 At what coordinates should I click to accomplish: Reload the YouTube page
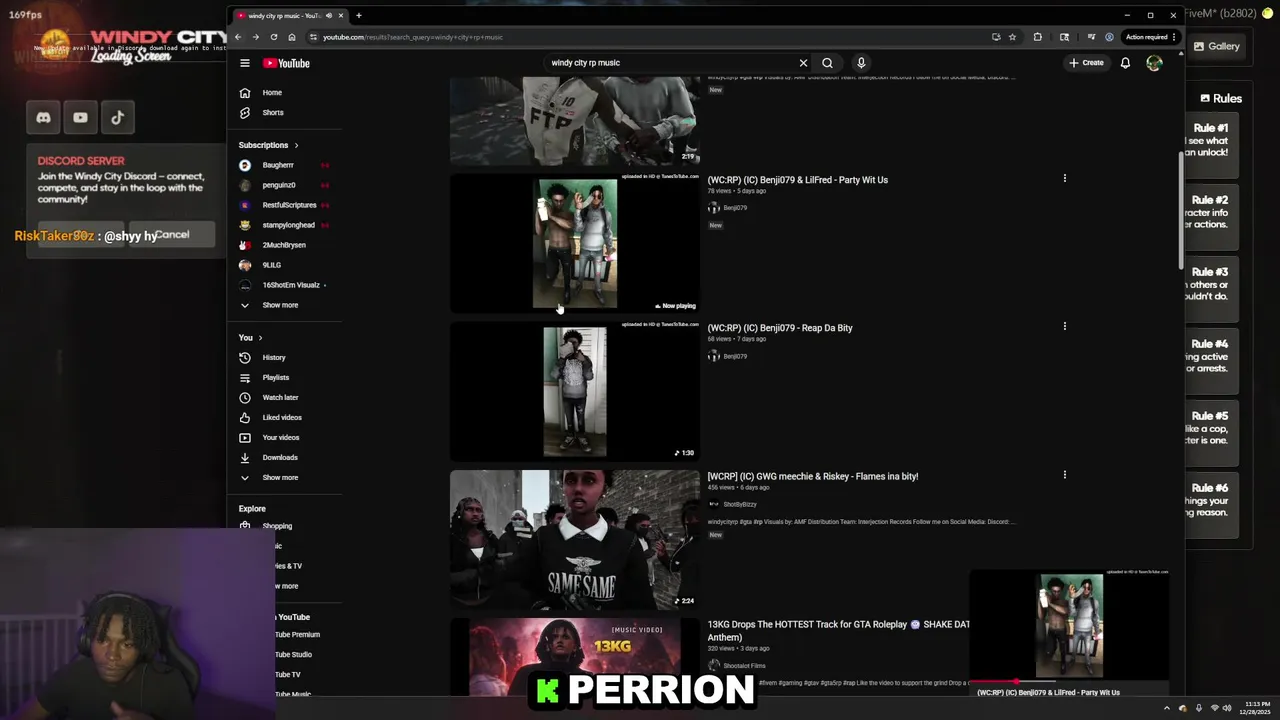[x=274, y=37]
